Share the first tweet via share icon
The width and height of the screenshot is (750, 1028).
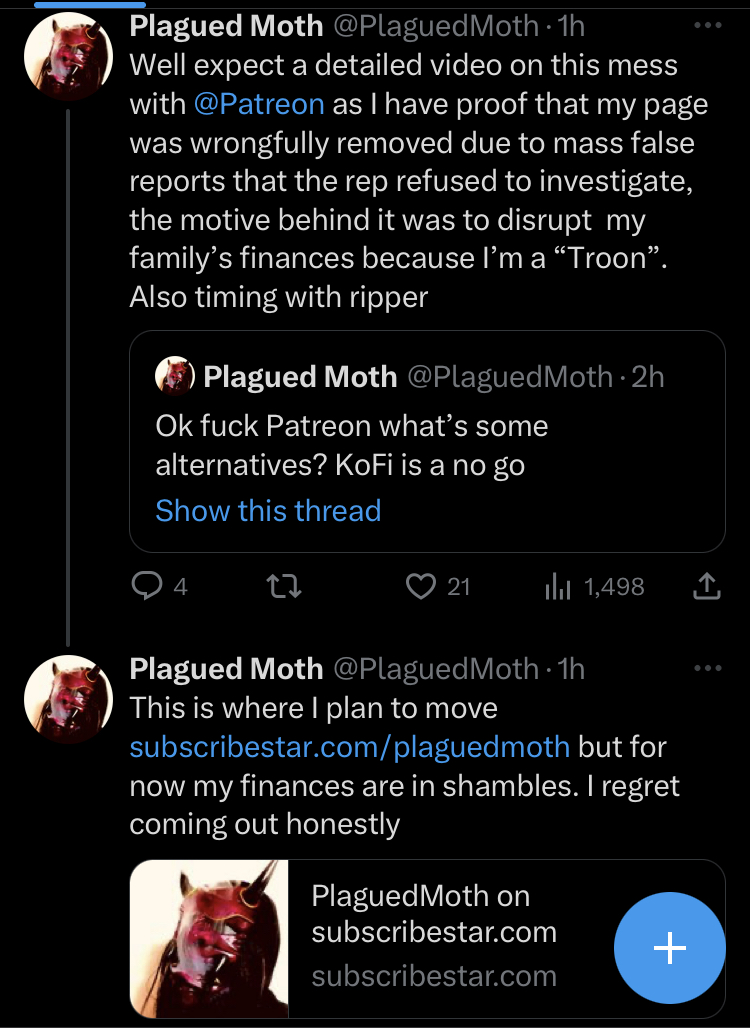point(707,586)
